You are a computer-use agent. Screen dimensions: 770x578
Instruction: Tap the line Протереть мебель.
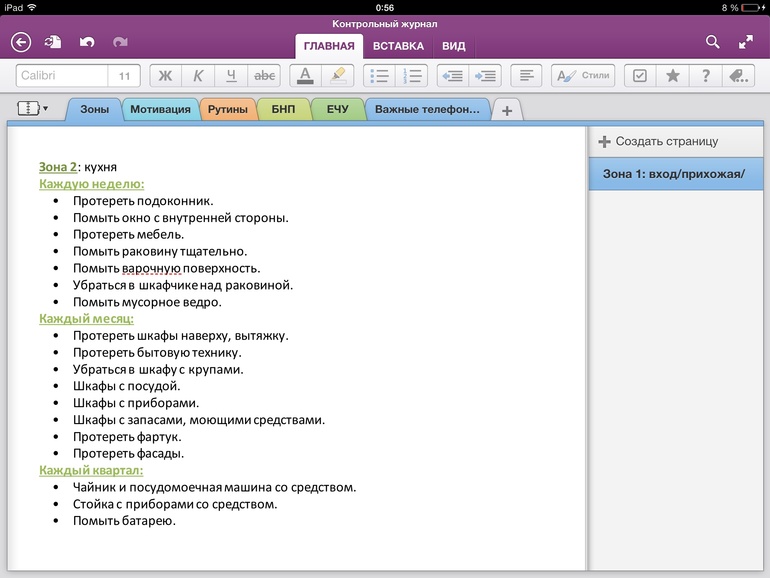(x=128, y=235)
